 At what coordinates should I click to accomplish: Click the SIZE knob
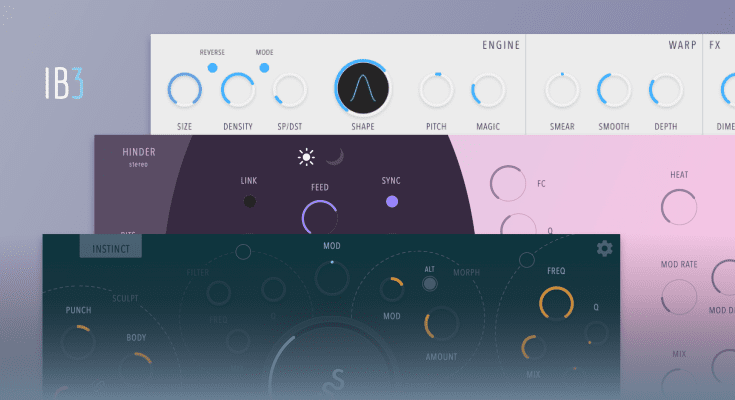click(185, 91)
